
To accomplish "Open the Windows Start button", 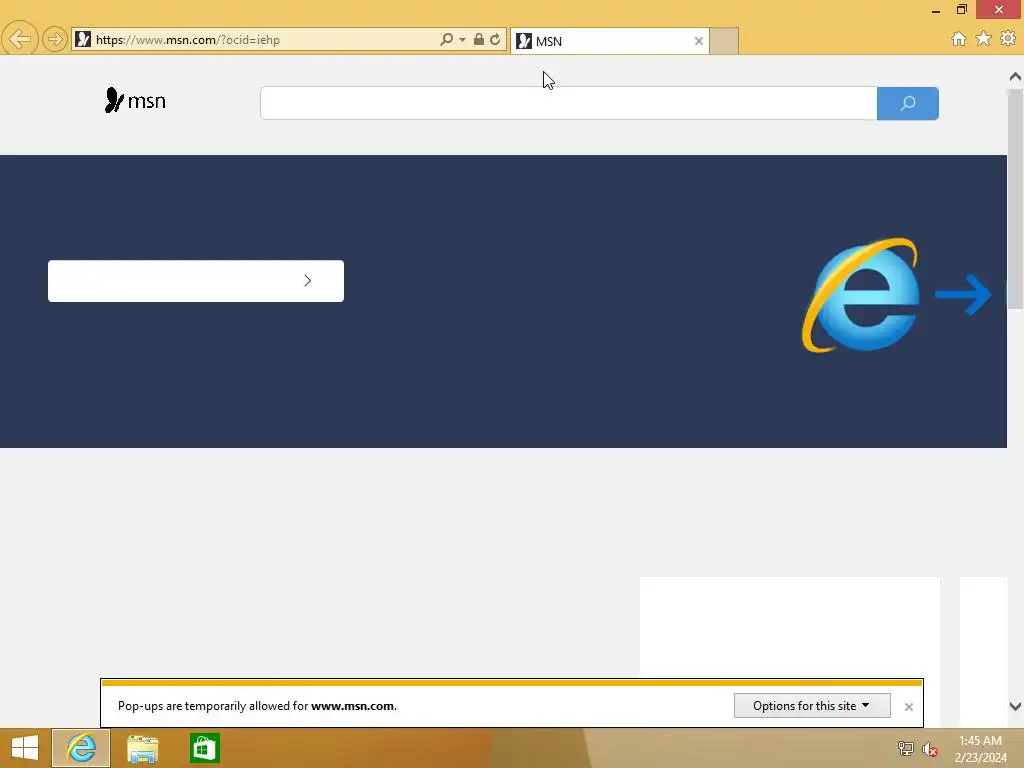I will coord(25,748).
